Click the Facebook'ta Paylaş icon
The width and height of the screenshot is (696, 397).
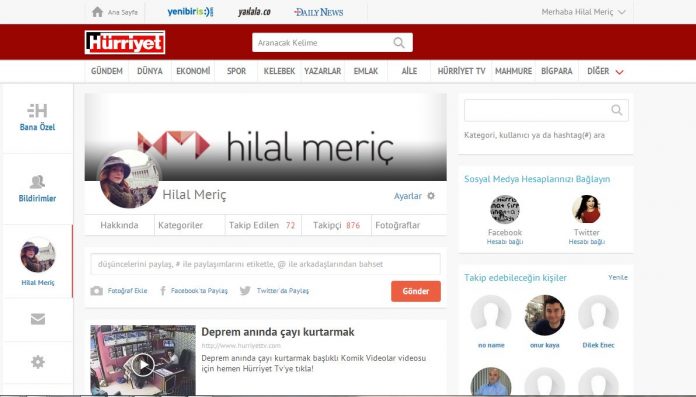point(163,291)
